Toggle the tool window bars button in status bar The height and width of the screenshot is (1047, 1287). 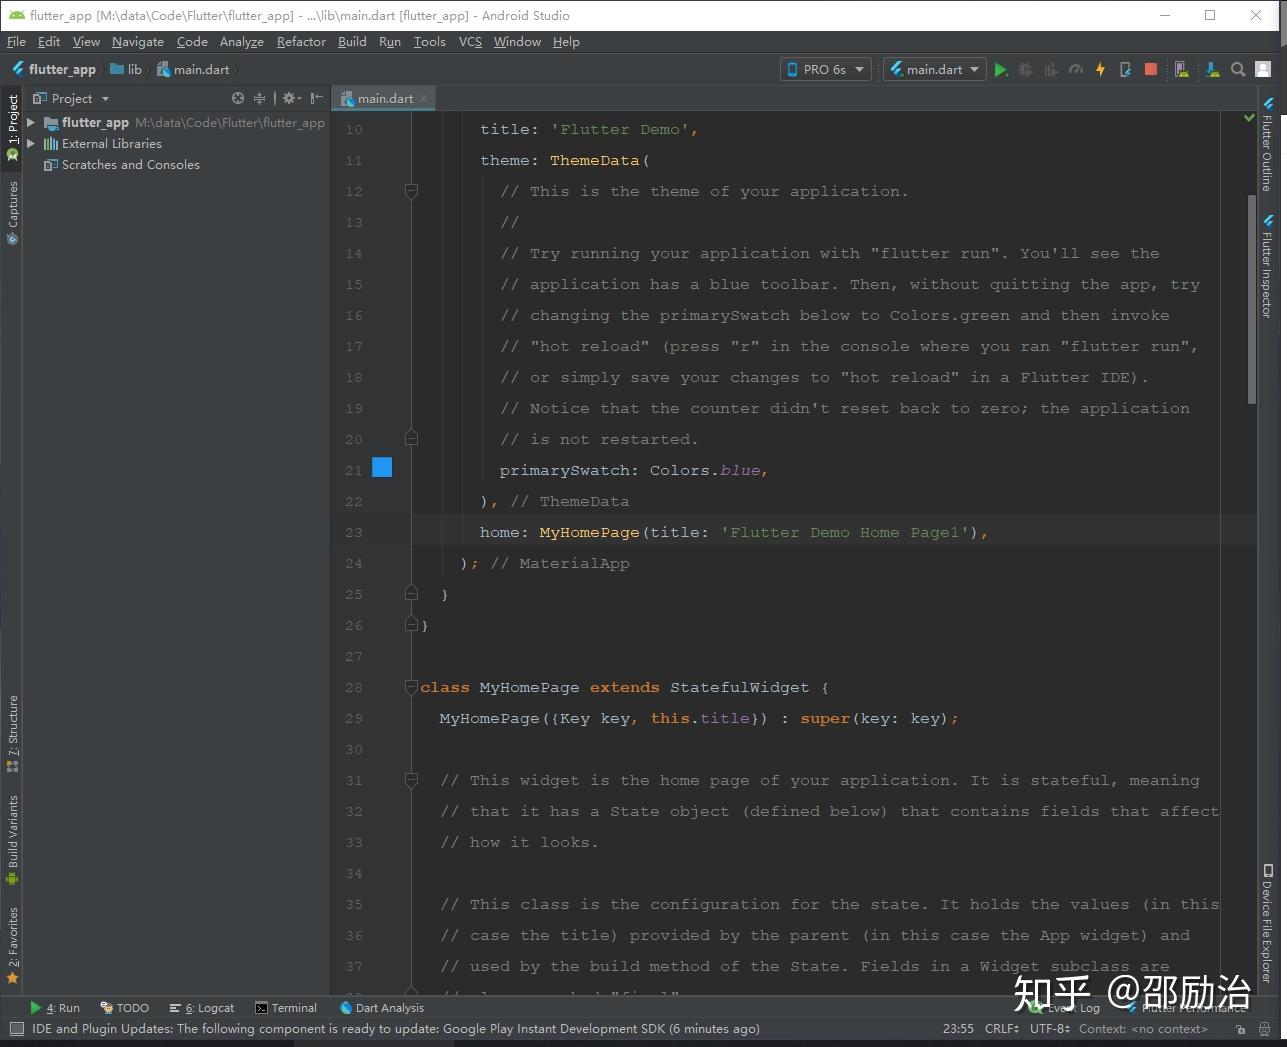pos(16,1028)
